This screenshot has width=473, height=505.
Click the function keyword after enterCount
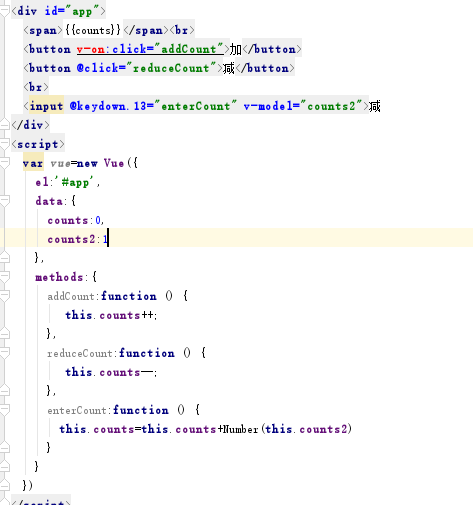point(141,410)
